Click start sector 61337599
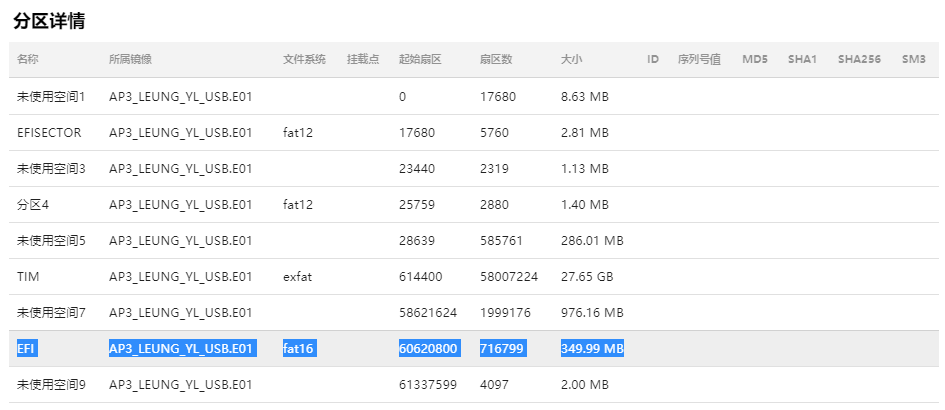945x410 pixels. pos(428,385)
